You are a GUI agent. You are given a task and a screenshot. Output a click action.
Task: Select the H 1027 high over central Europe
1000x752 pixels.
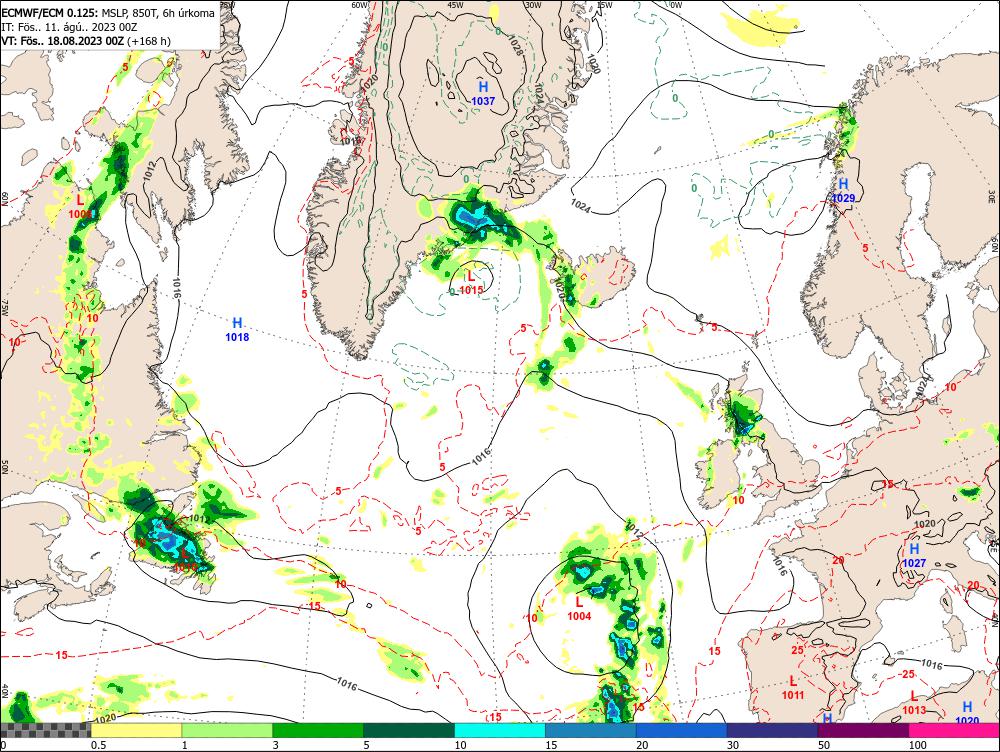point(914,556)
